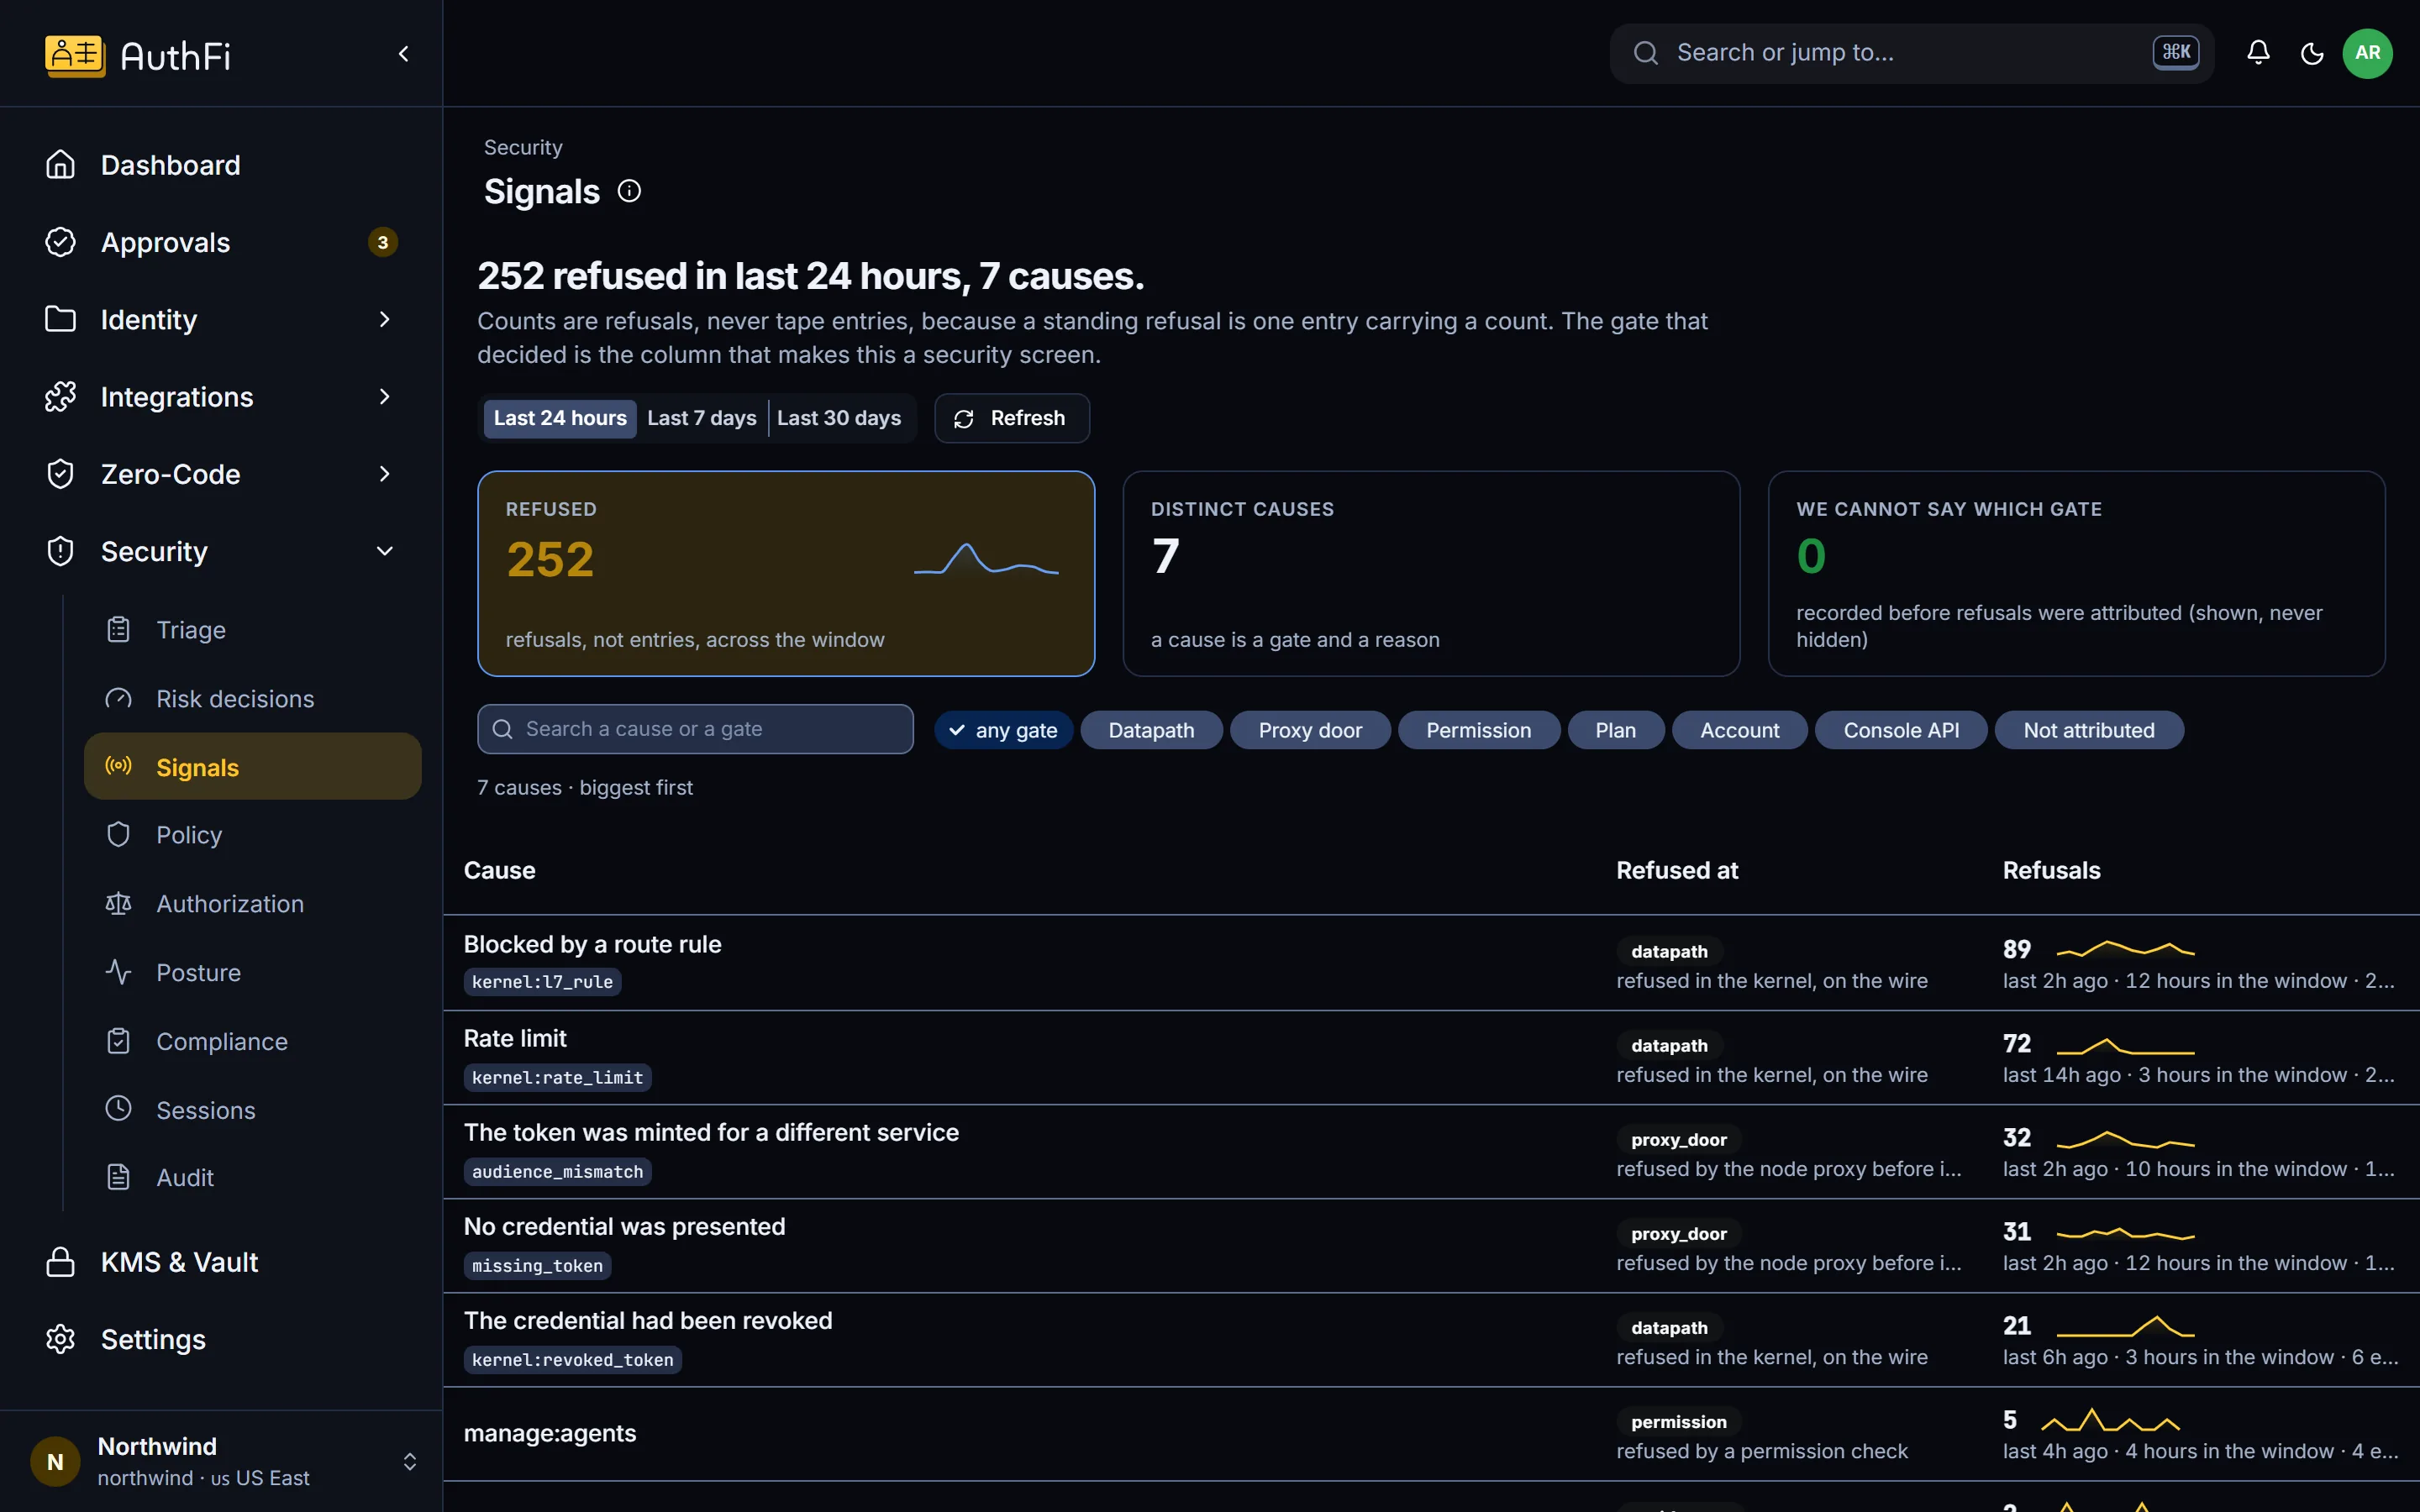Open the Posture page
Image resolution: width=2420 pixels, height=1512 pixels.
(252, 973)
